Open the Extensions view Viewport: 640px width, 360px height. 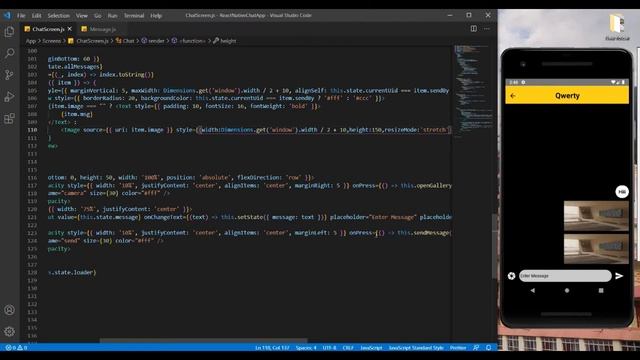click(x=9, y=118)
